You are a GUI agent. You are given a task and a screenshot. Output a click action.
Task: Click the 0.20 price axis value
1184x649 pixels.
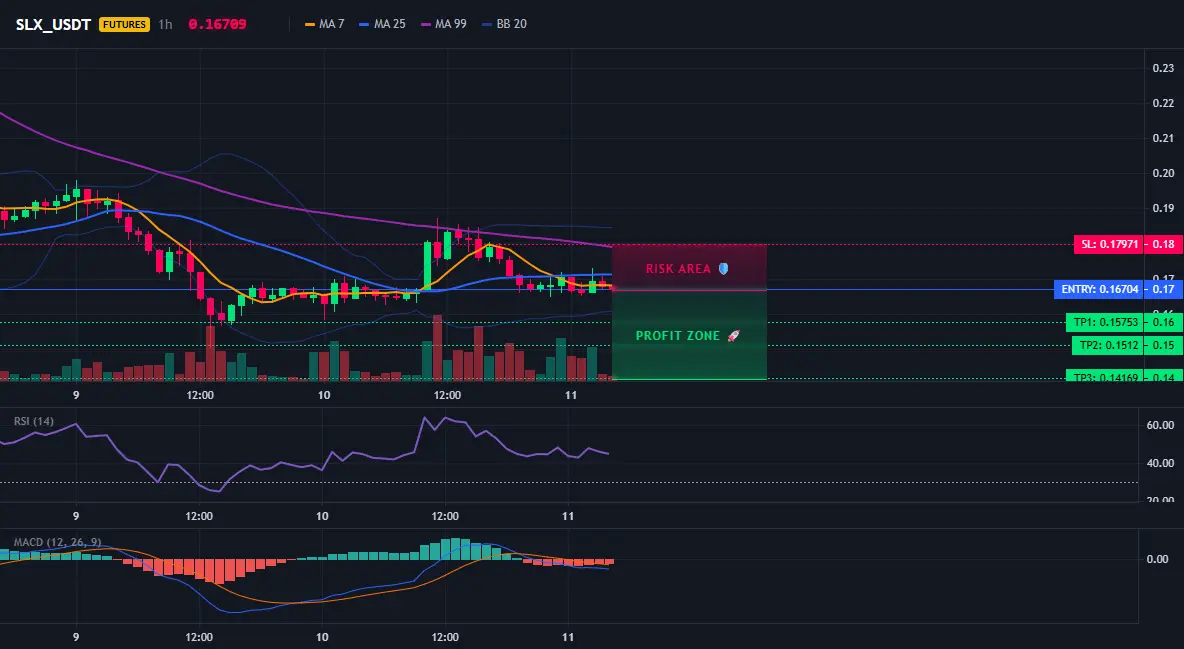click(1164, 173)
